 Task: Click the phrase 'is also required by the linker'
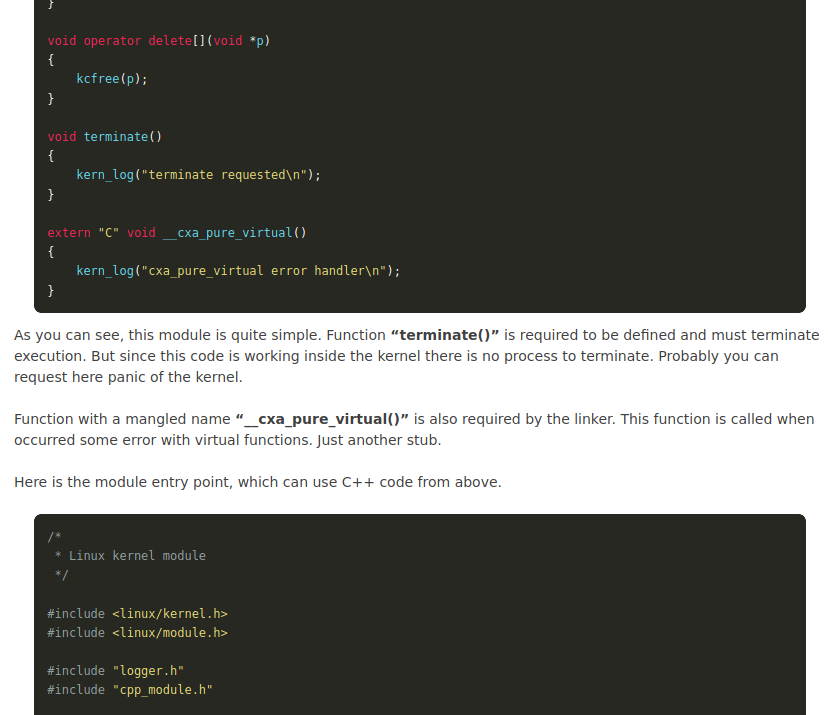[x=514, y=419]
